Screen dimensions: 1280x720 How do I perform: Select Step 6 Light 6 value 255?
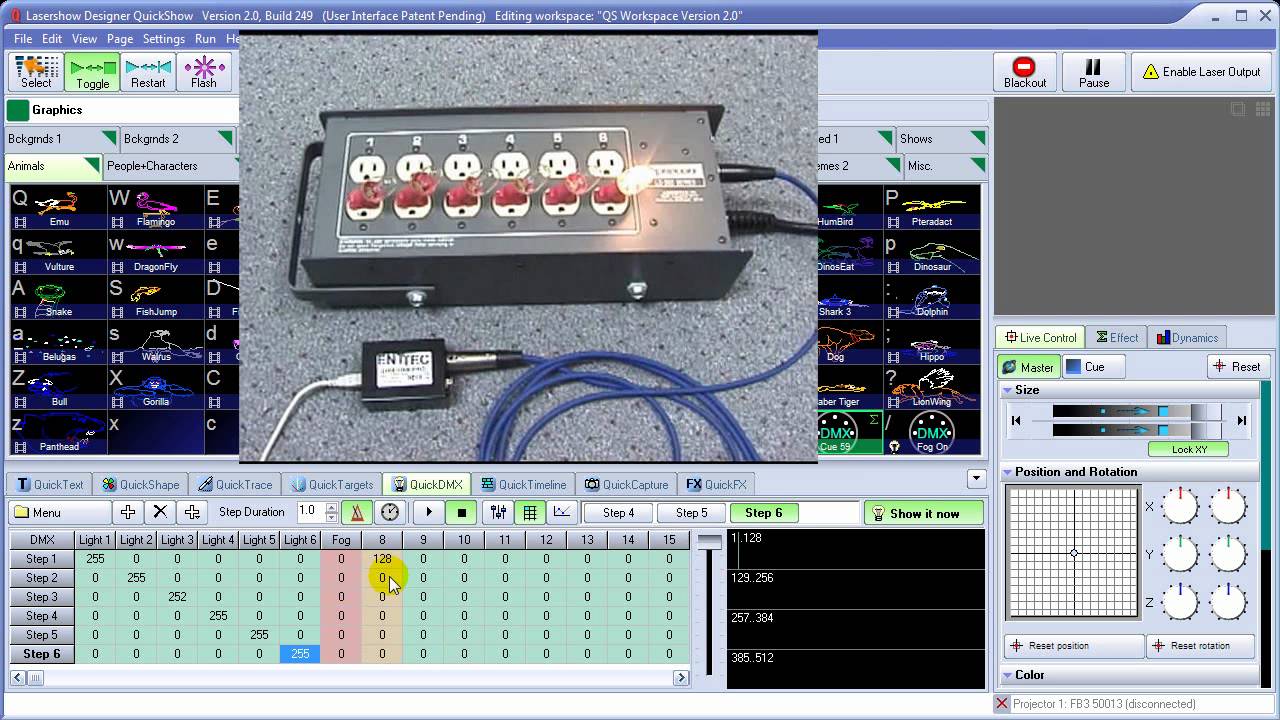300,654
